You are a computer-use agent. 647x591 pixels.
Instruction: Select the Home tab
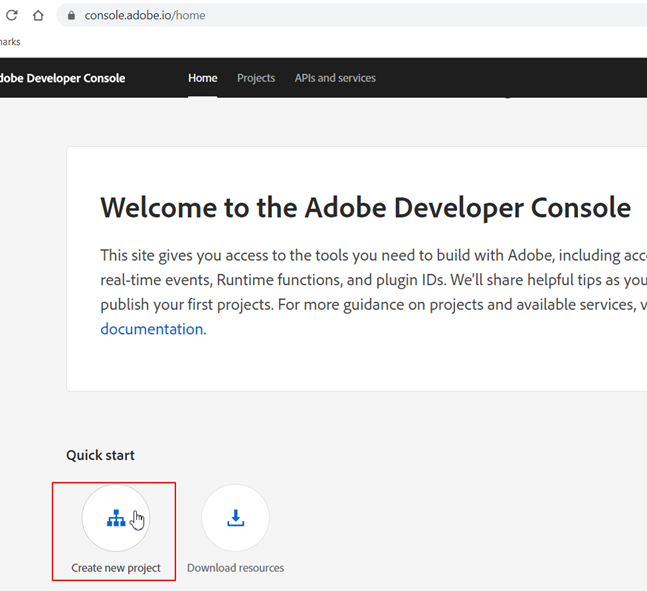[203, 78]
